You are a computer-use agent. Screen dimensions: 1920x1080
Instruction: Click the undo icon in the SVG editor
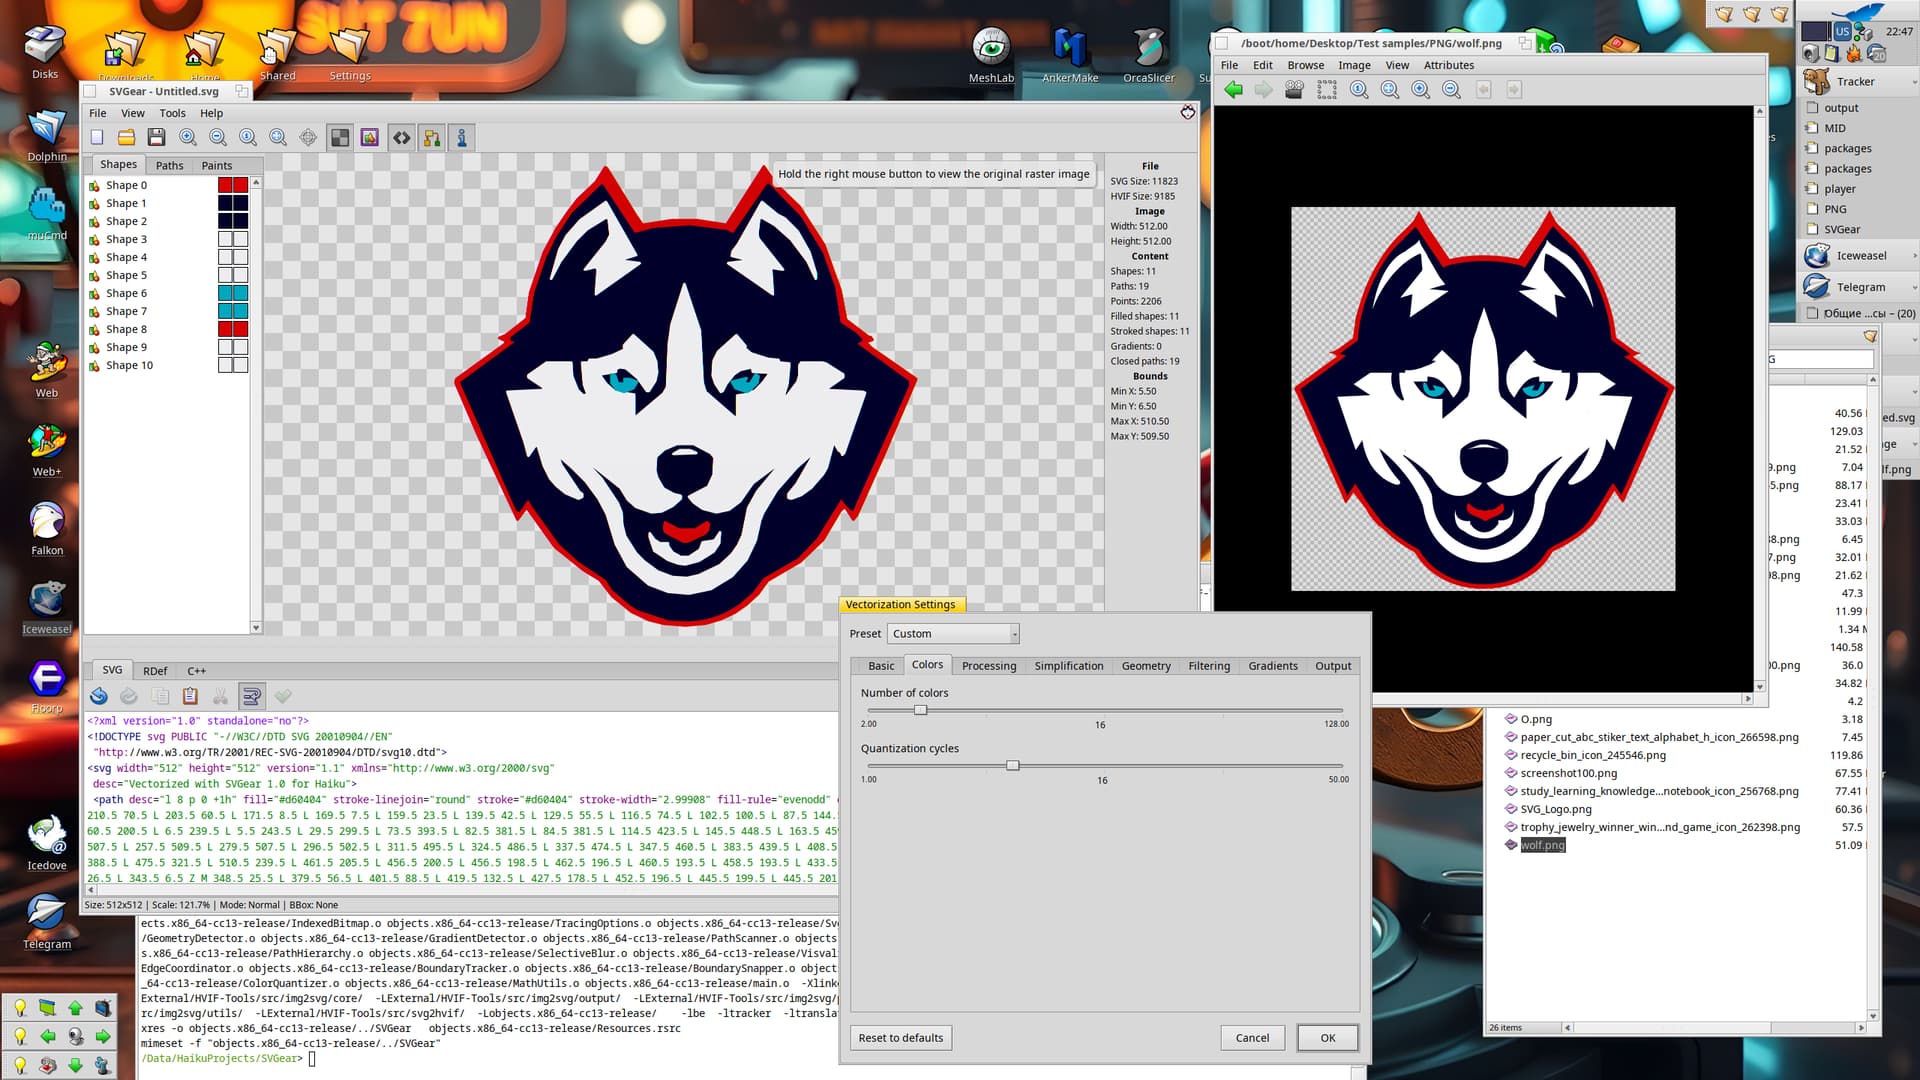click(x=99, y=696)
